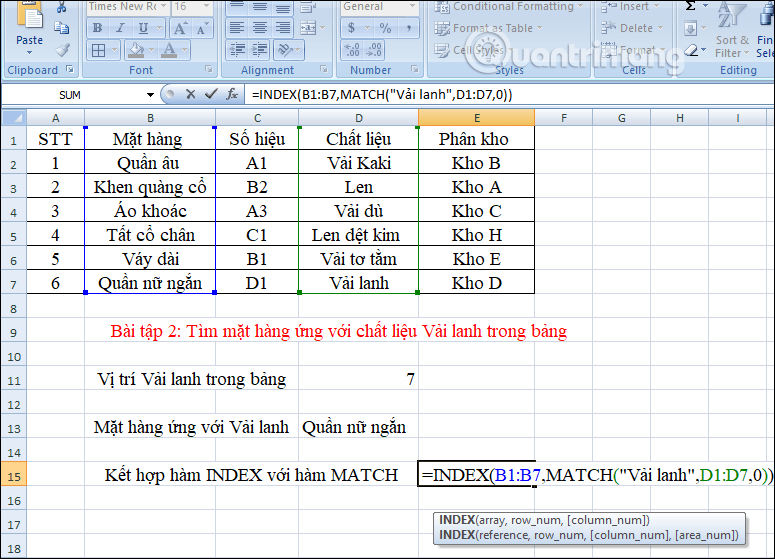Screen dimensions: 775x559
Task: Toggle Bold formatting
Action: click(97, 28)
